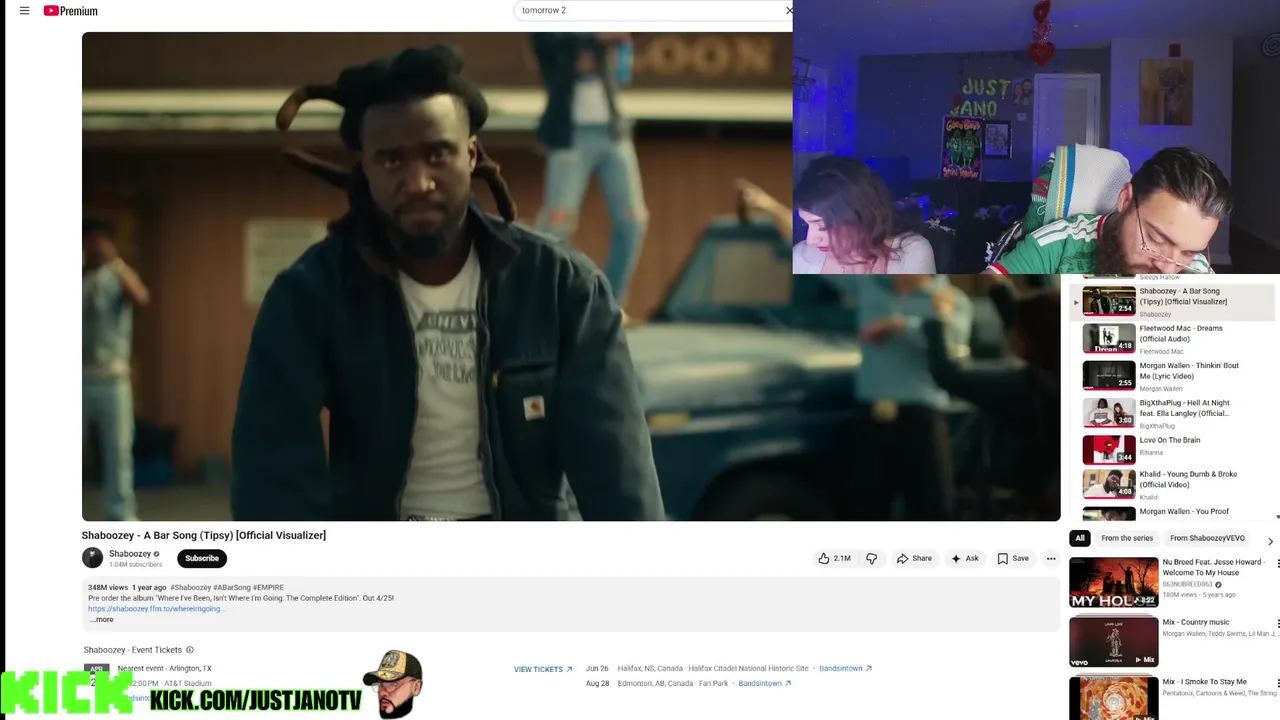Show more filter chips with the right chevron
The width and height of the screenshot is (1280, 720).
coord(1270,541)
